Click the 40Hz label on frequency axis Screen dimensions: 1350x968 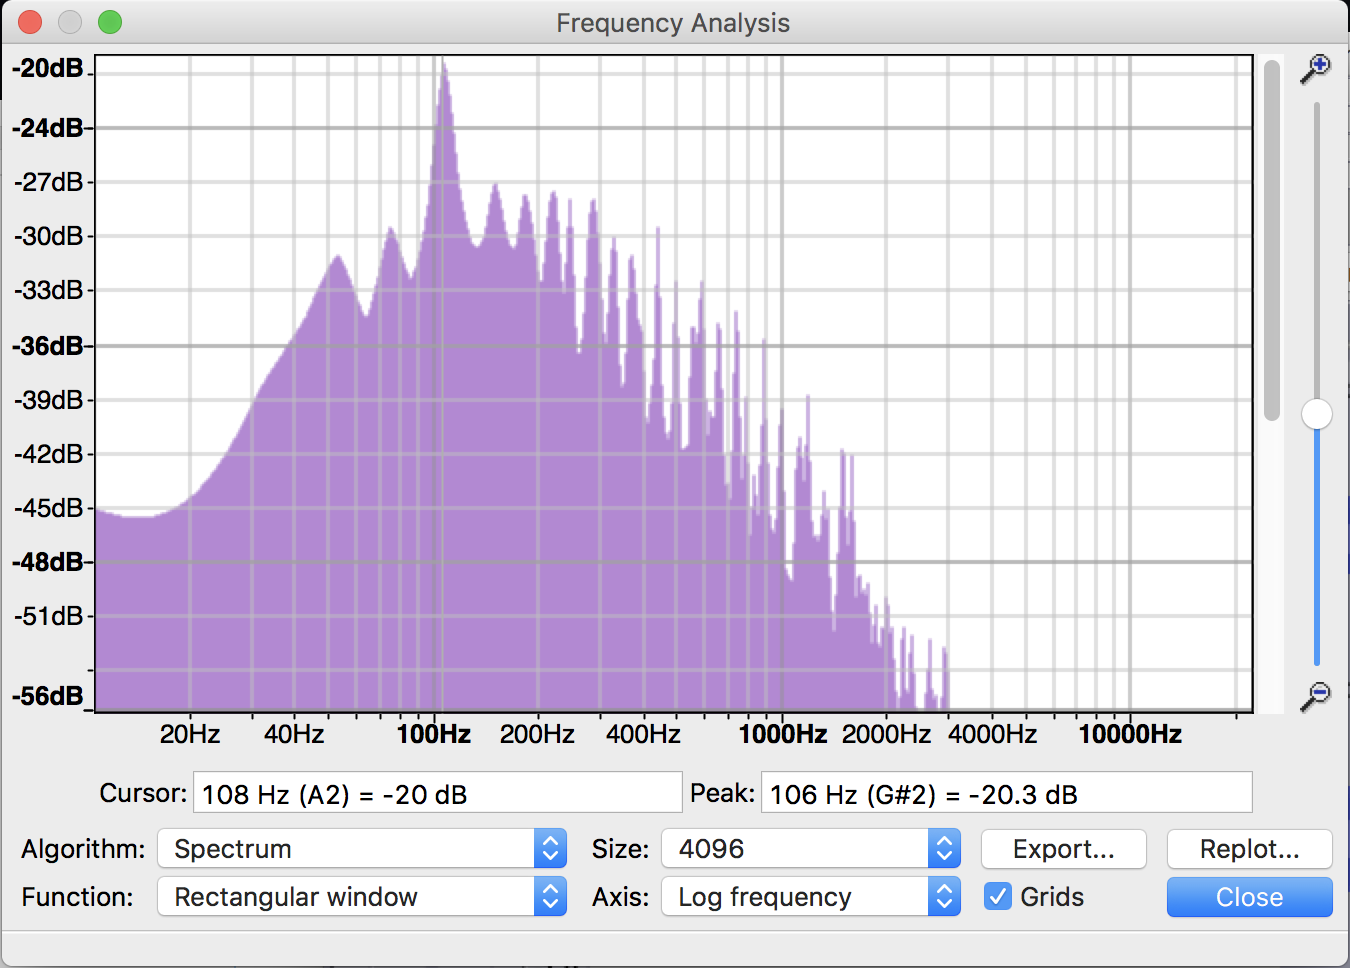[294, 734]
